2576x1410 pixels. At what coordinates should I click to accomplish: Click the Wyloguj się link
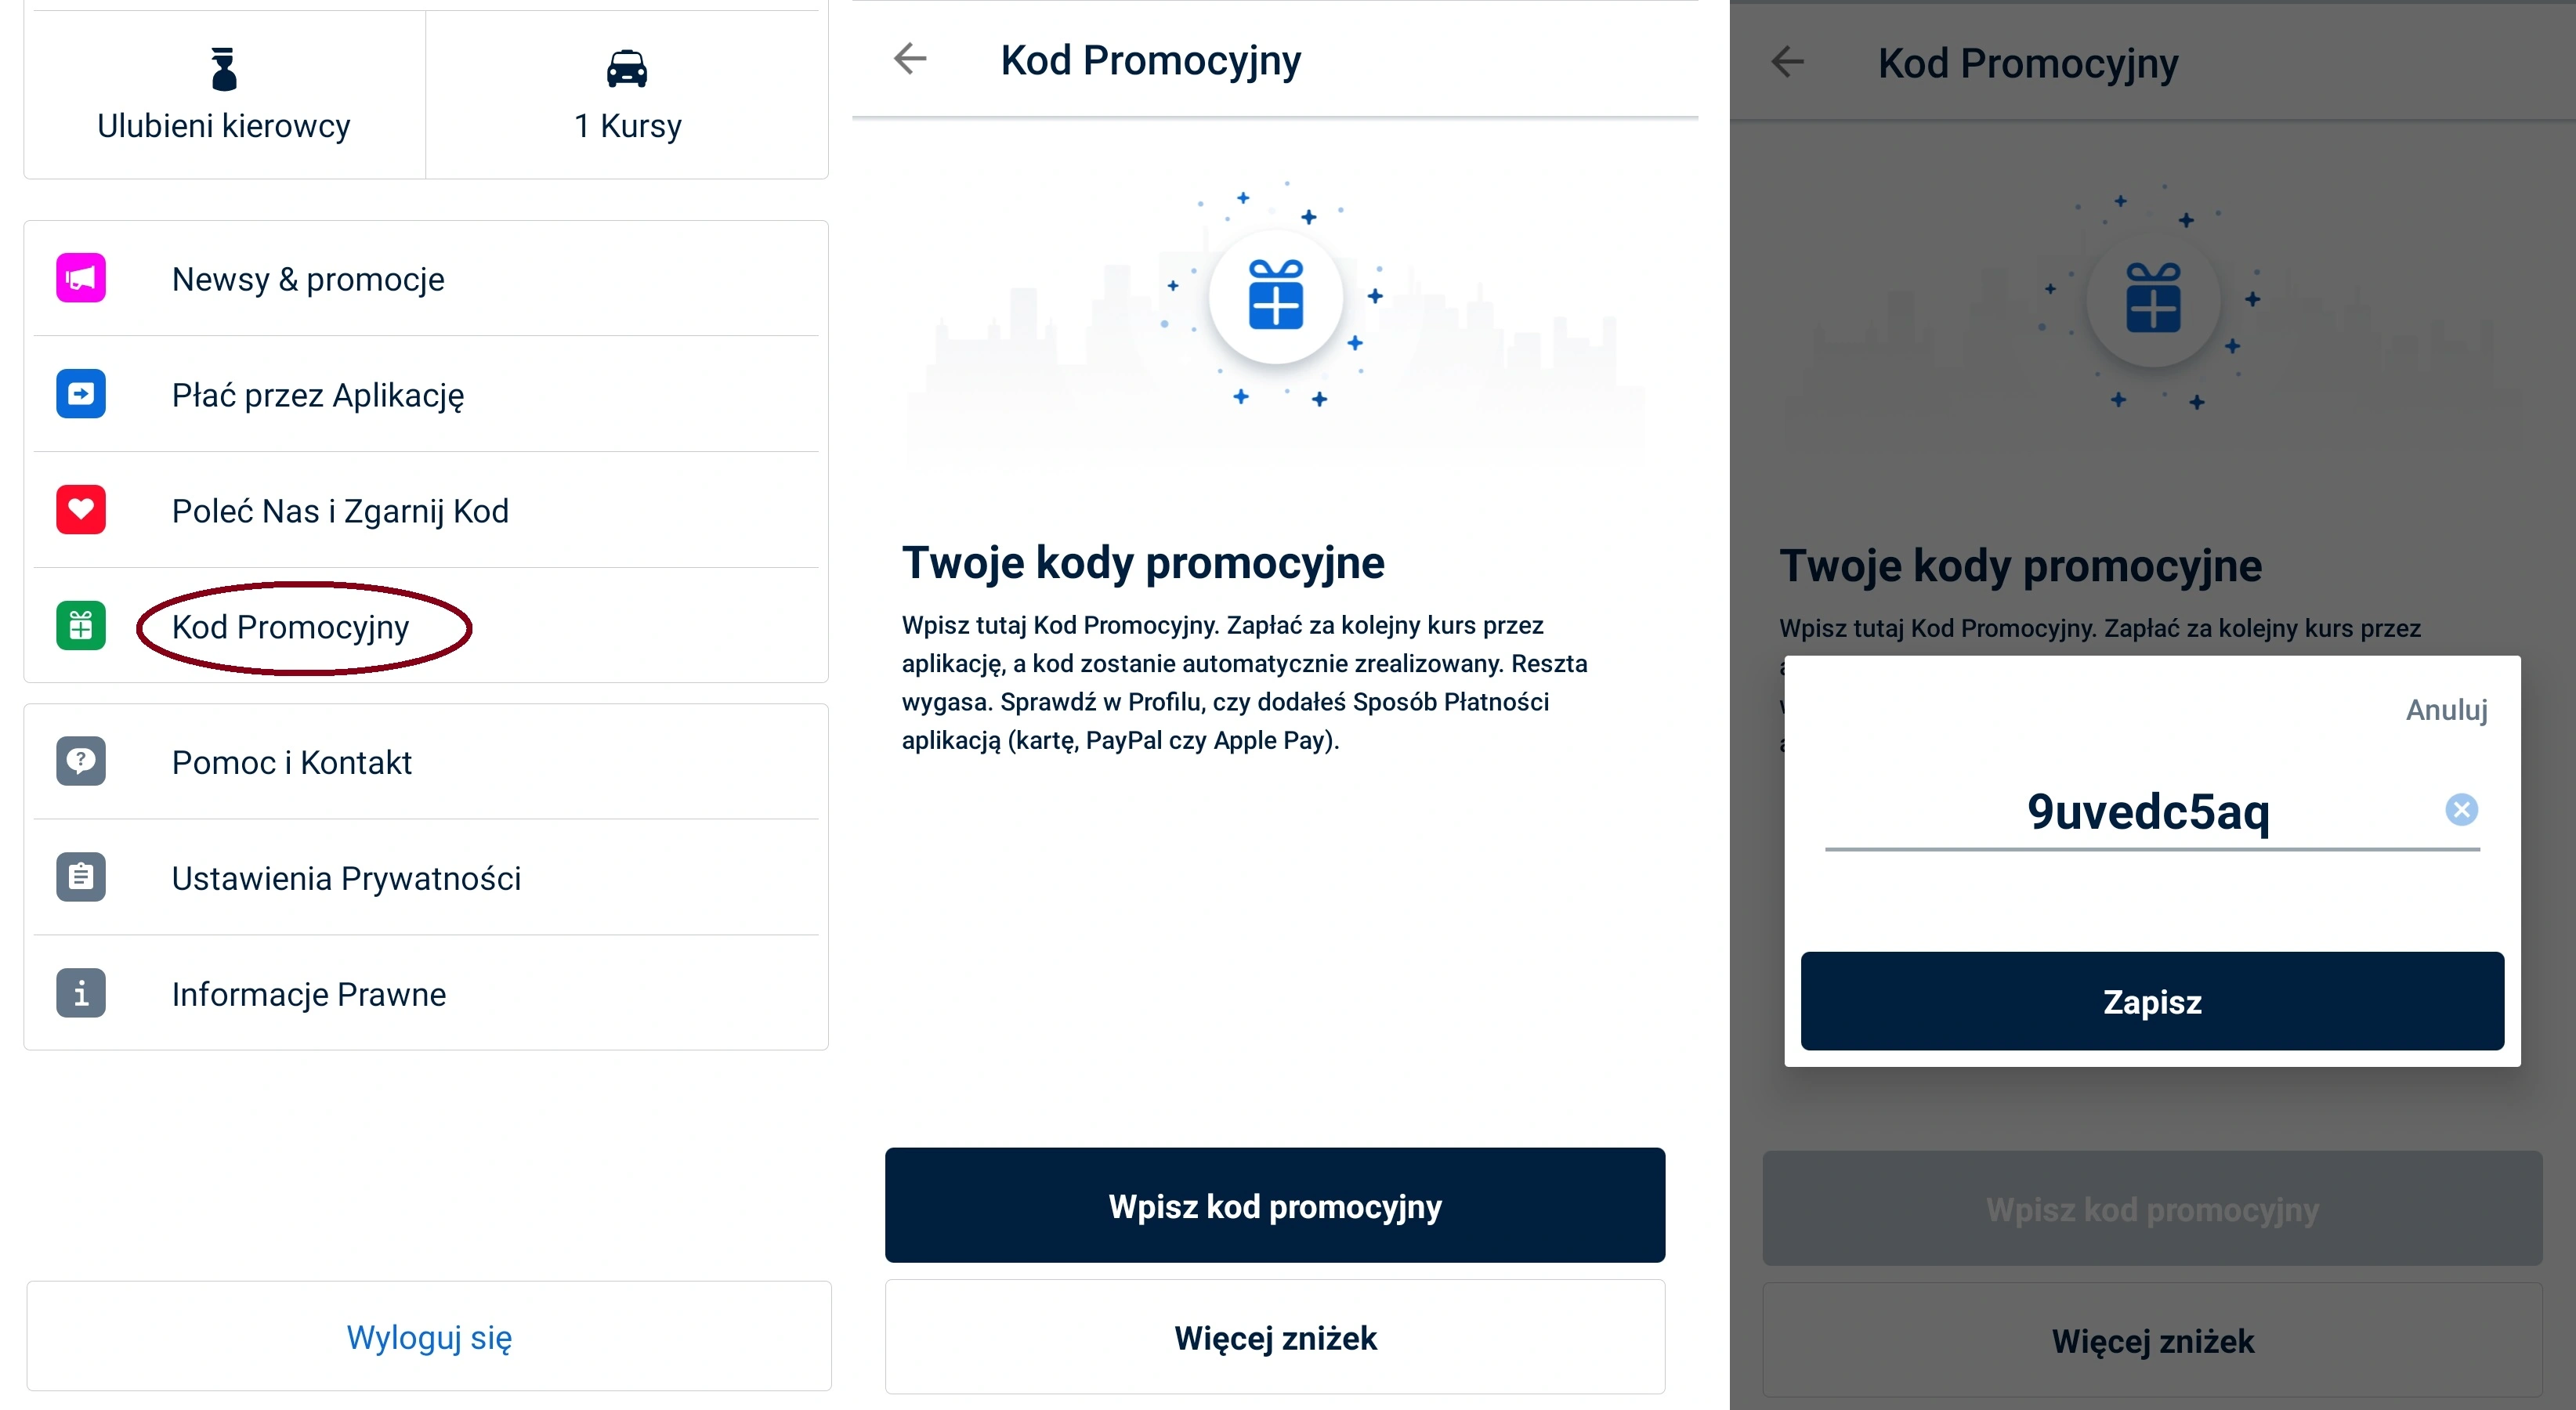coord(429,1337)
